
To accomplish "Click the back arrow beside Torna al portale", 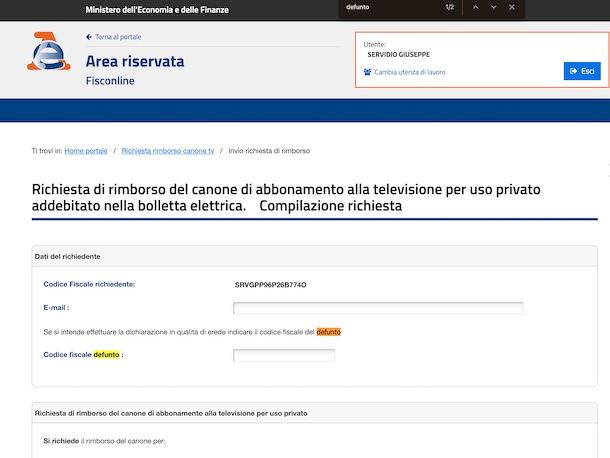I will (89, 37).
